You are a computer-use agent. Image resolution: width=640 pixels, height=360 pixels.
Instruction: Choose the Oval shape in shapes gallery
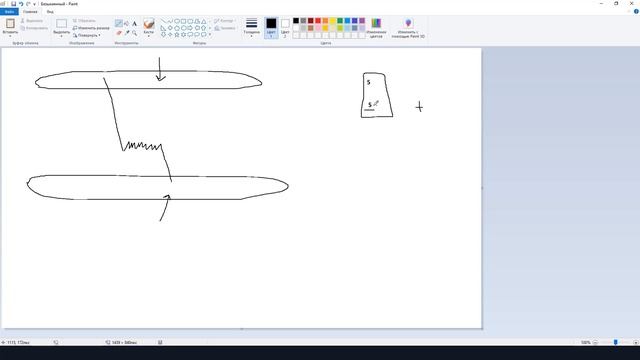click(x=177, y=21)
